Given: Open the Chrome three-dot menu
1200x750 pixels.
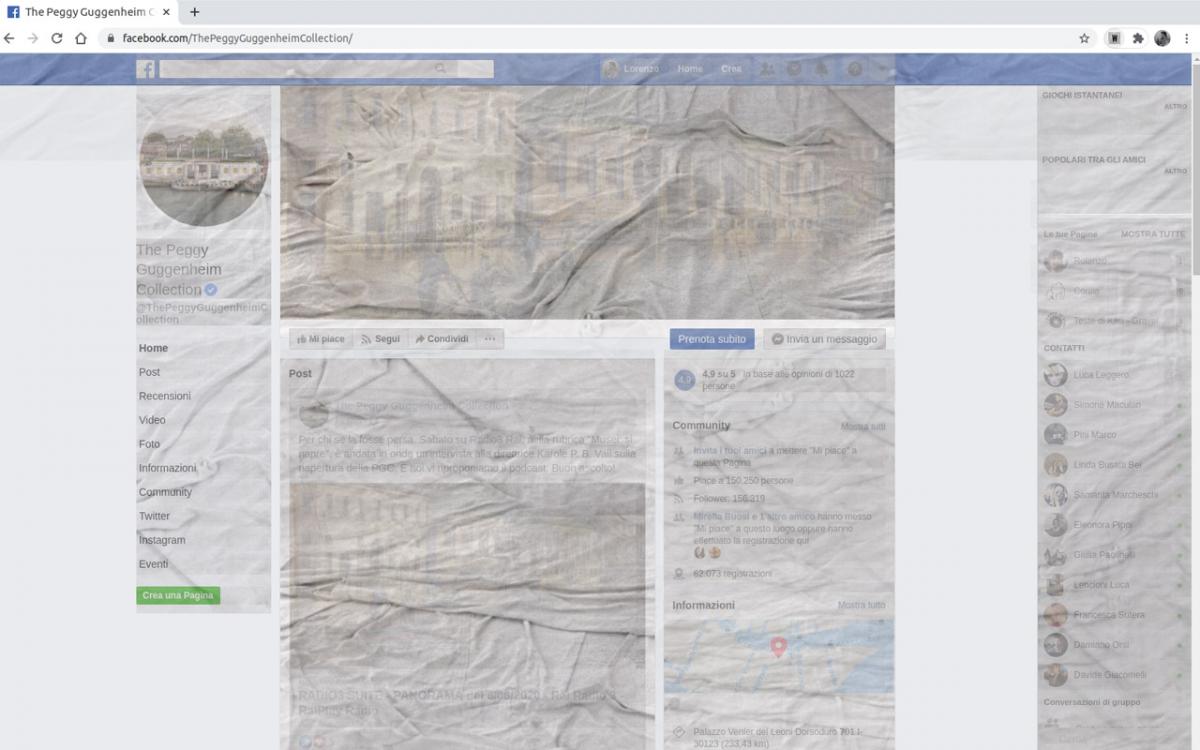Looking at the screenshot, I should [1187, 38].
